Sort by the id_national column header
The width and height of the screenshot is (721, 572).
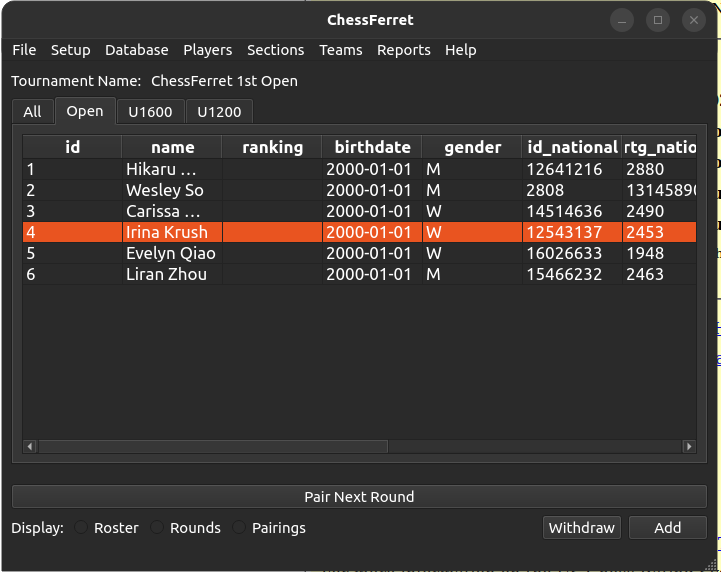point(572,147)
